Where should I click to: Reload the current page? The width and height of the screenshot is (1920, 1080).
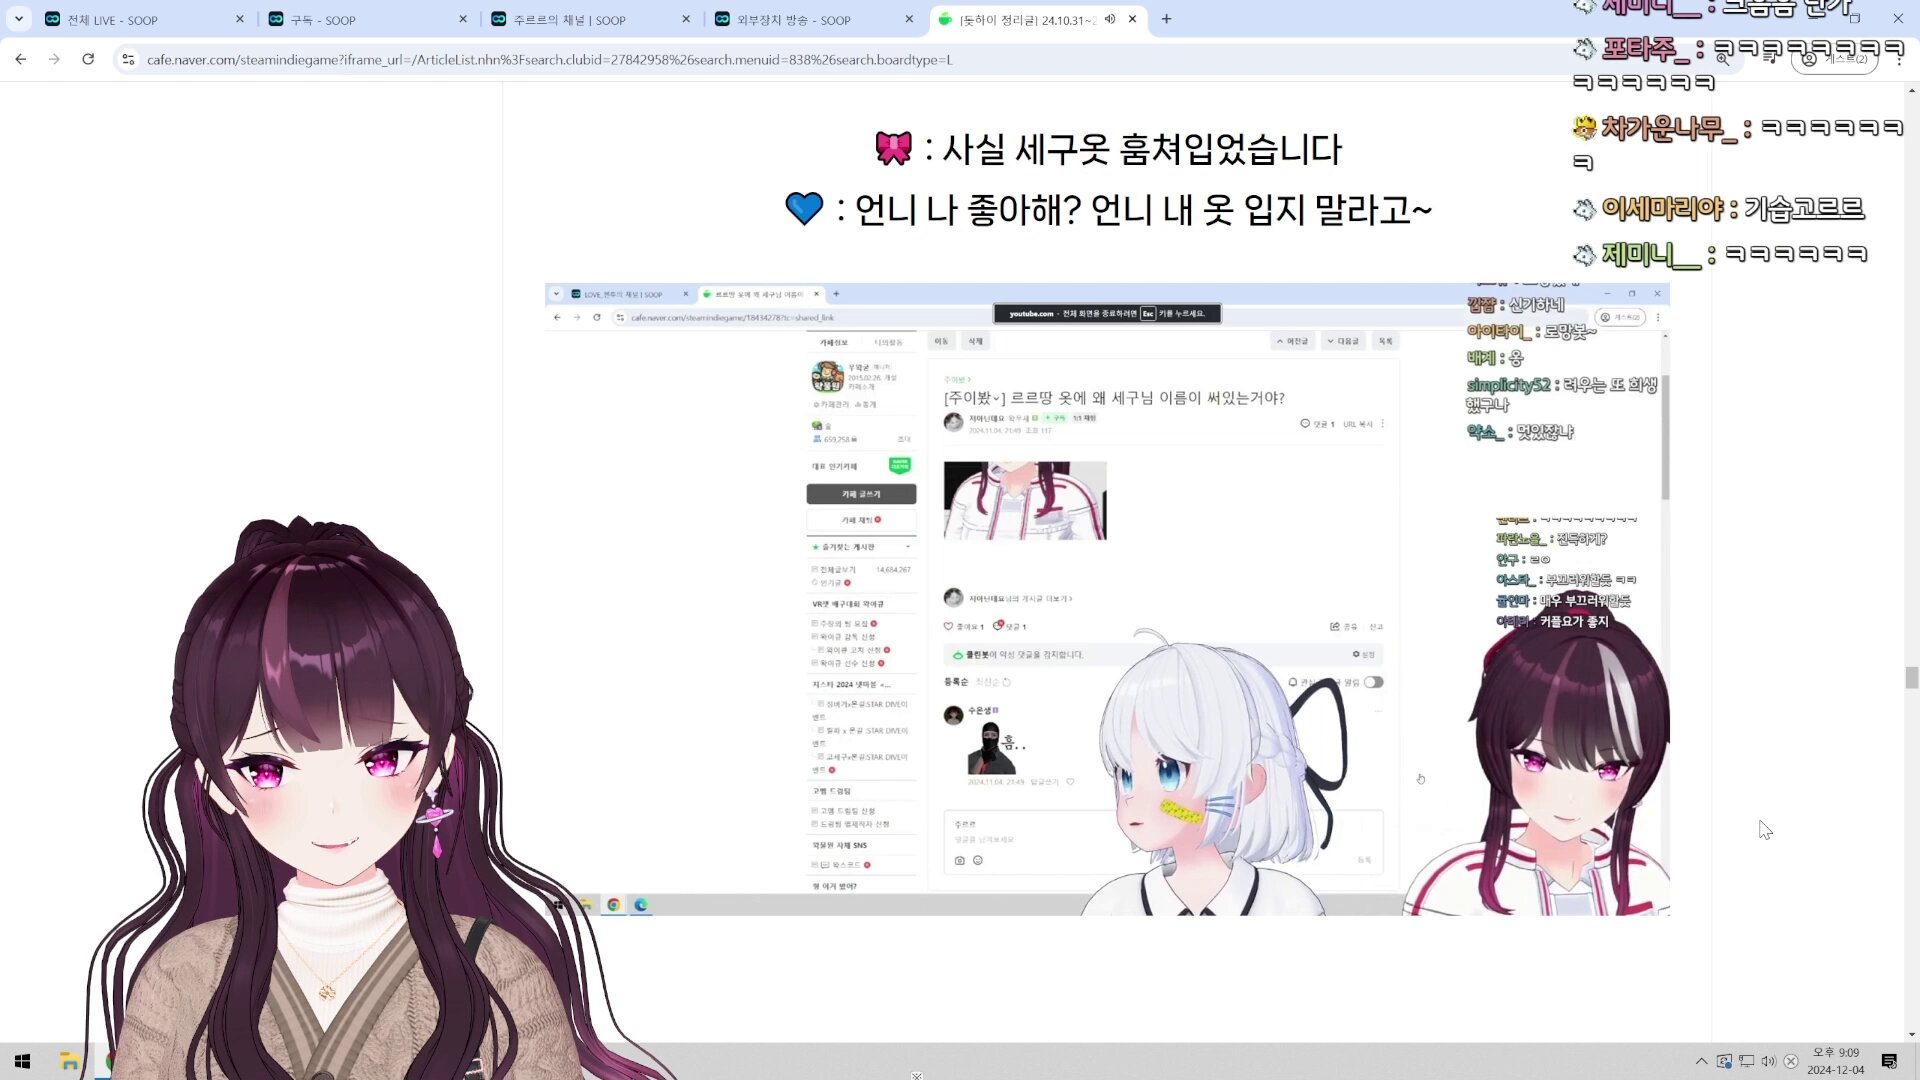tap(88, 59)
